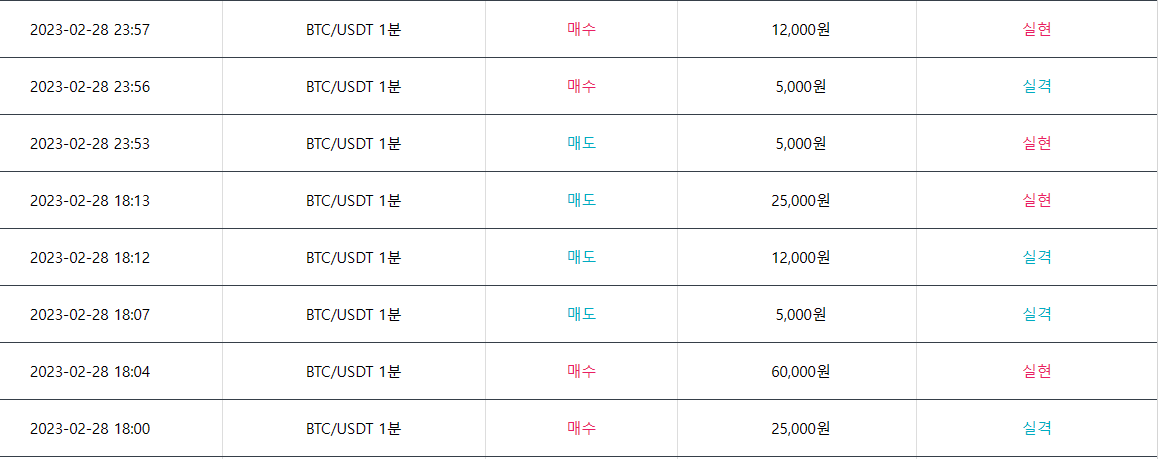Click the 실현 result in the 18:04 row
The image size is (1164, 459).
[x=1037, y=371]
